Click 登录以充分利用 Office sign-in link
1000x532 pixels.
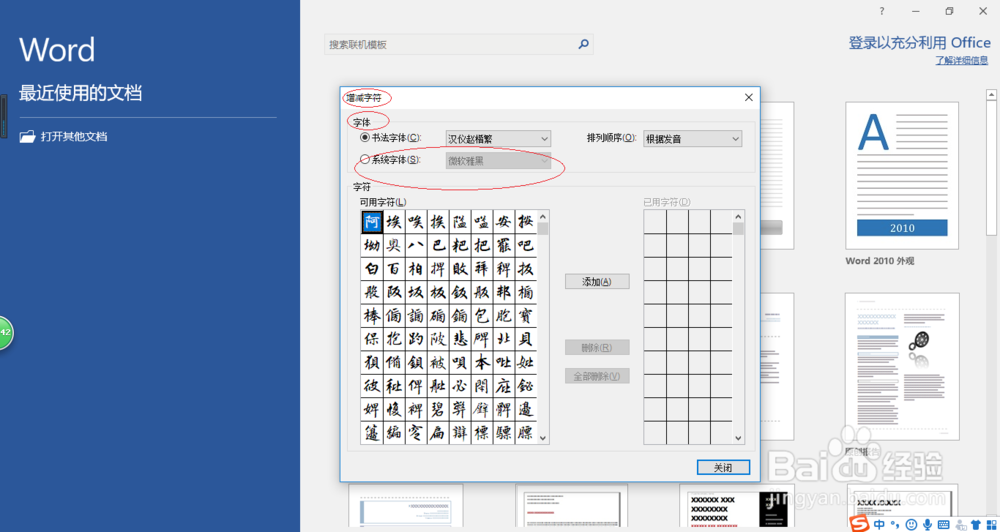click(x=920, y=43)
